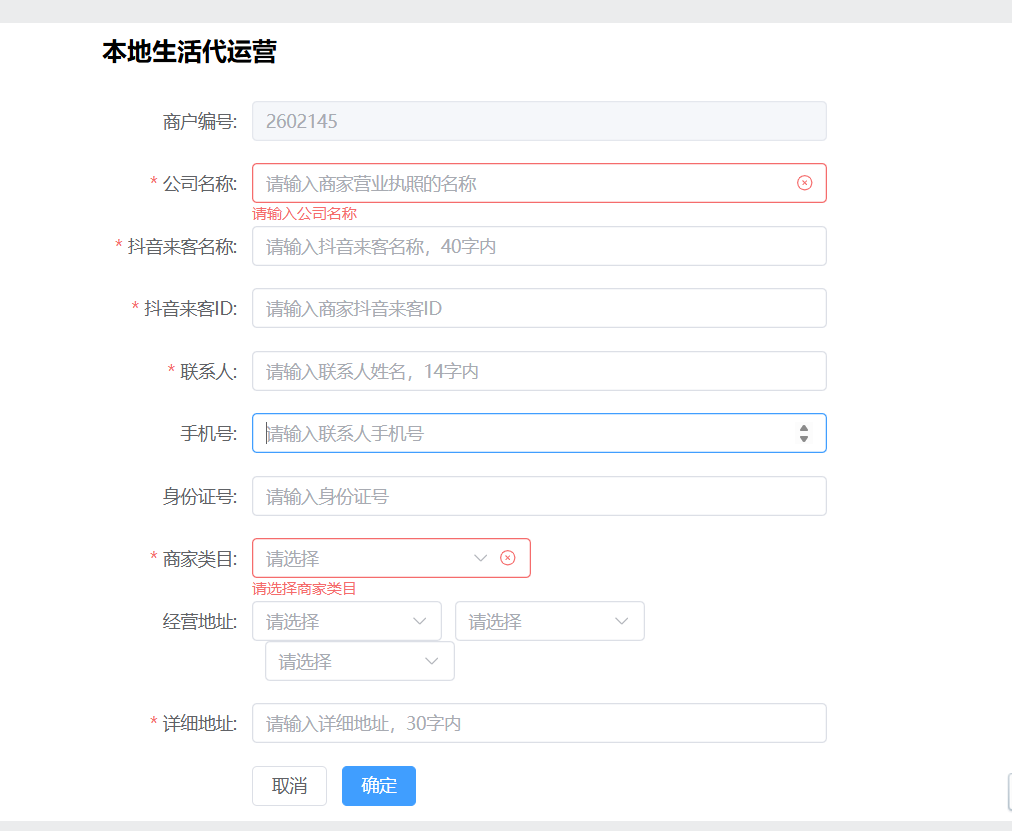Focus the 抖音来客名称 input field
The height and width of the screenshot is (831, 1012).
tap(539, 246)
